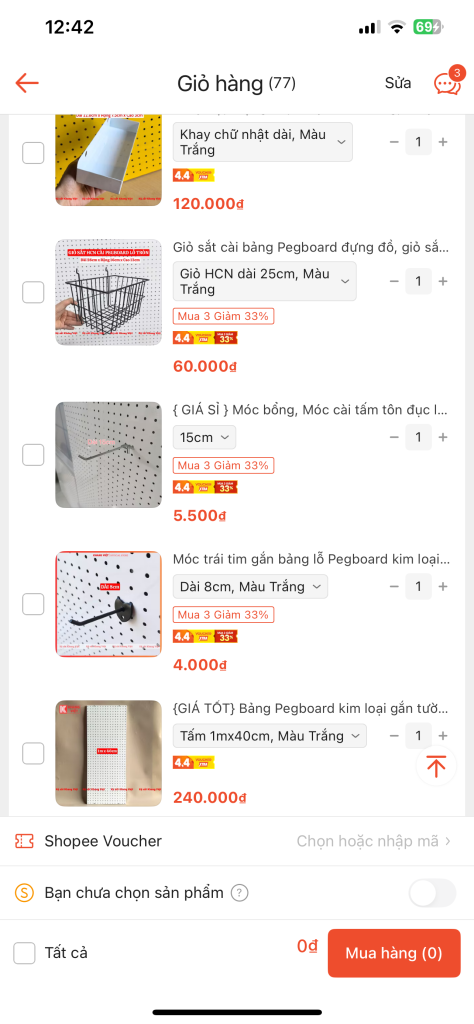474x1024 pixels.
Task: Decrease quantity of Dài 8cm hook item
Action: tap(394, 586)
